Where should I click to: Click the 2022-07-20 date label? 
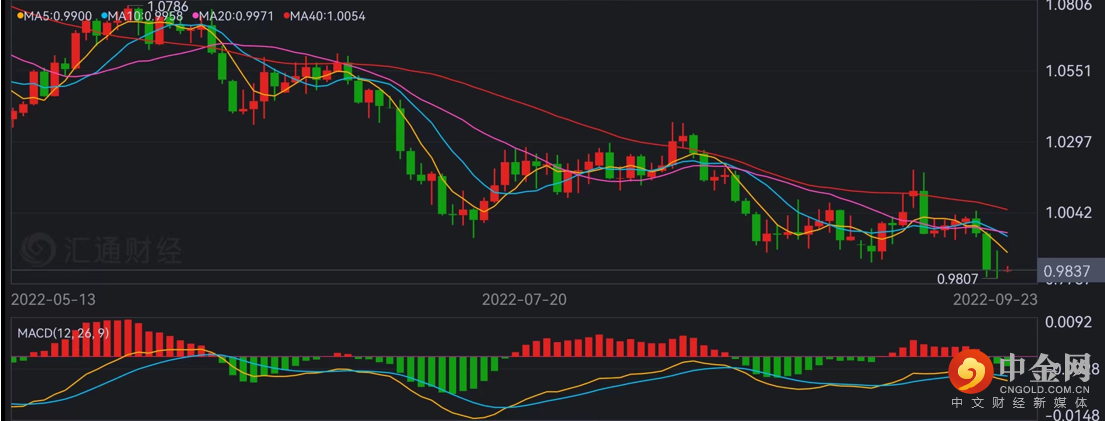tap(522, 298)
